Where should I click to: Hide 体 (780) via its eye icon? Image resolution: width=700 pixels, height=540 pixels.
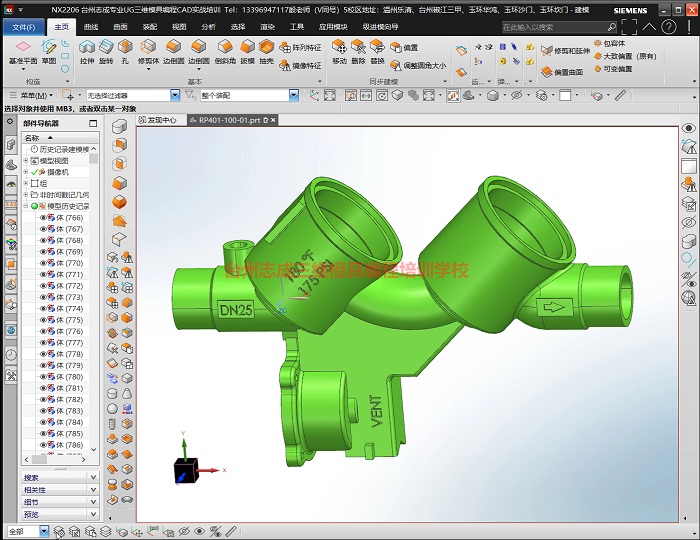click(x=43, y=377)
